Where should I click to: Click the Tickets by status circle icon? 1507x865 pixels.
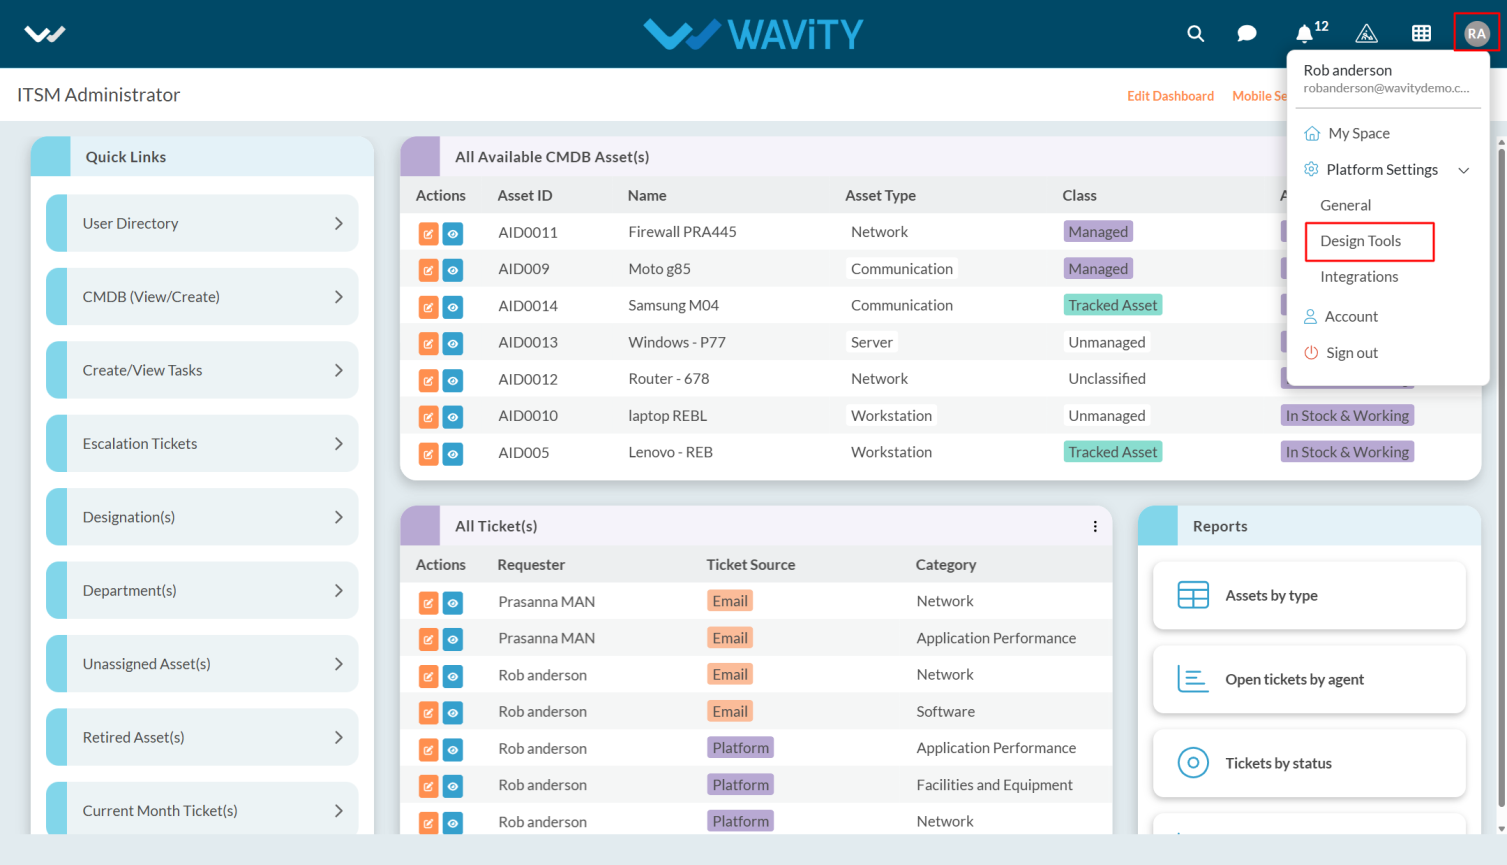coord(1193,763)
